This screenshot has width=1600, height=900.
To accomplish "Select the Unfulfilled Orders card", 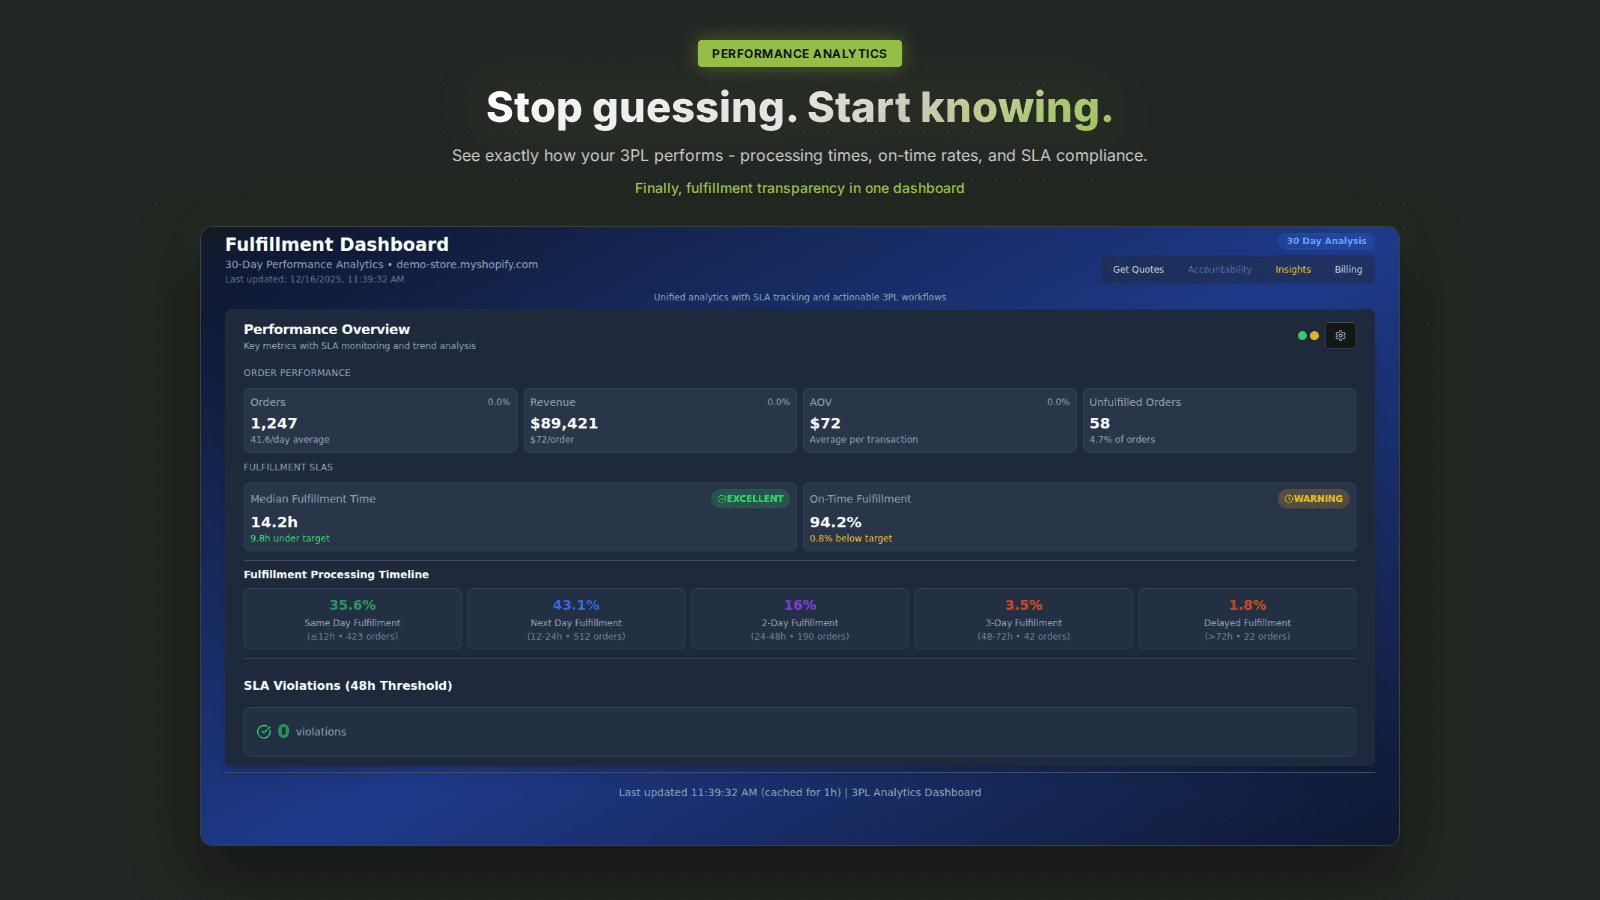I will [x=1219, y=420].
